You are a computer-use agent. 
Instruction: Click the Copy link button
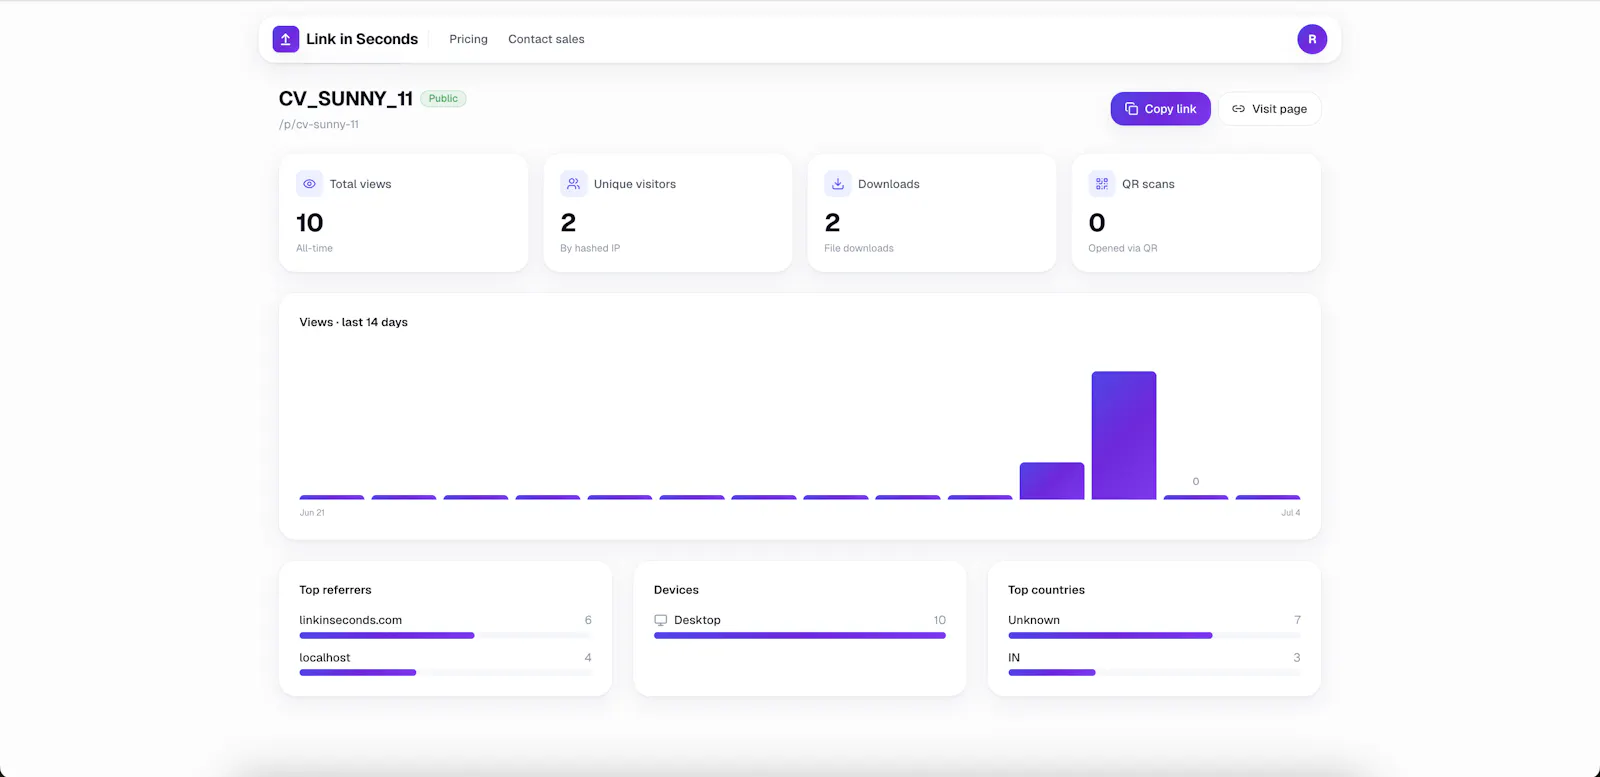(x=1160, y=109)
